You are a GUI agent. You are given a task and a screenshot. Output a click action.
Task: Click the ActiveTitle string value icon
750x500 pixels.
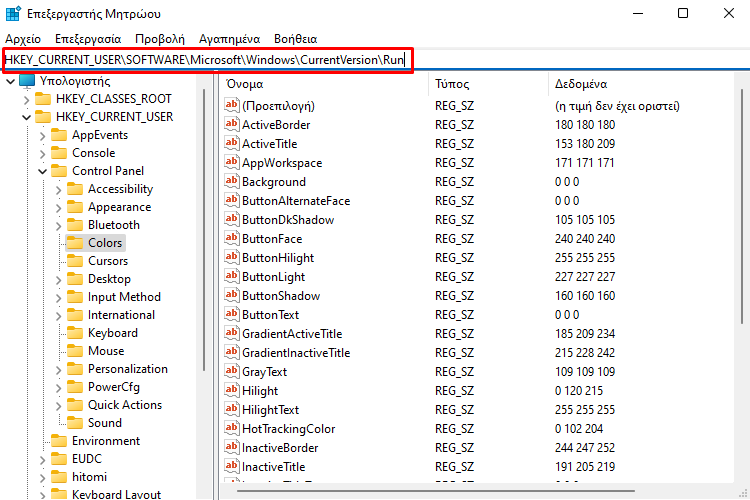click(232, 143)
